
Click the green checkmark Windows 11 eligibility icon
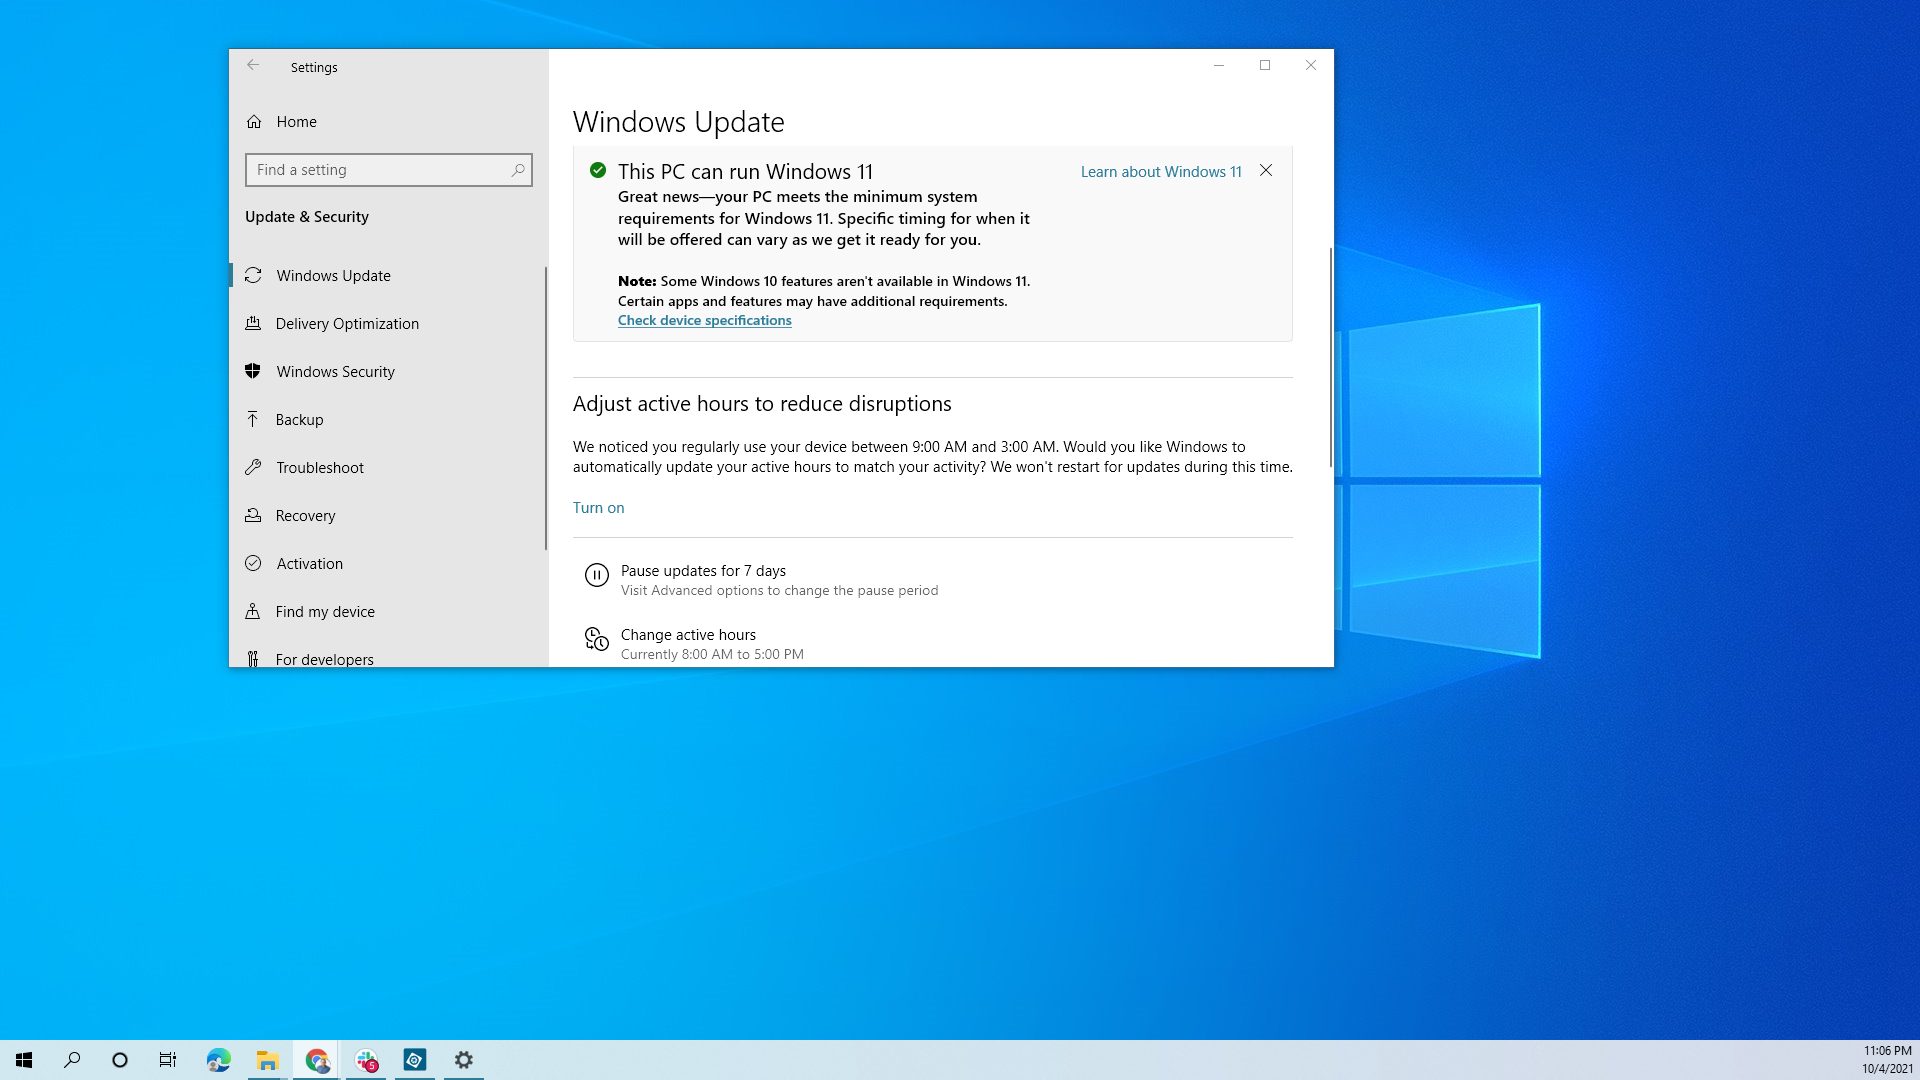600,170
